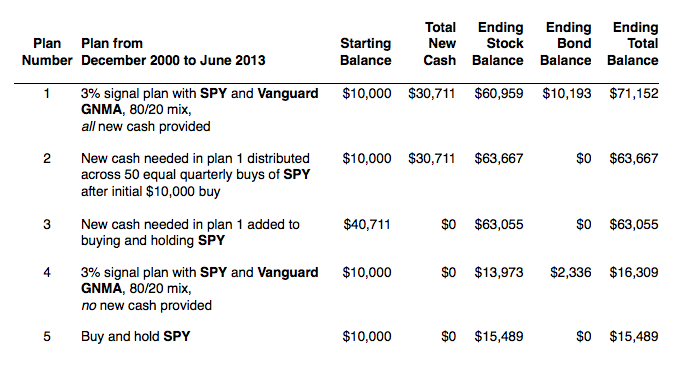Click the Ending Bond Balance header
The image size is (678, 365).
pos(566,44)
